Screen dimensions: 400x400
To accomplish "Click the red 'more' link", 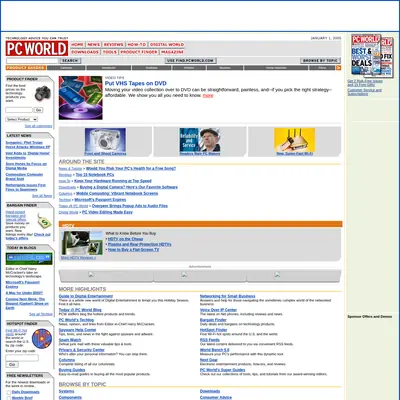I will 208,95.
